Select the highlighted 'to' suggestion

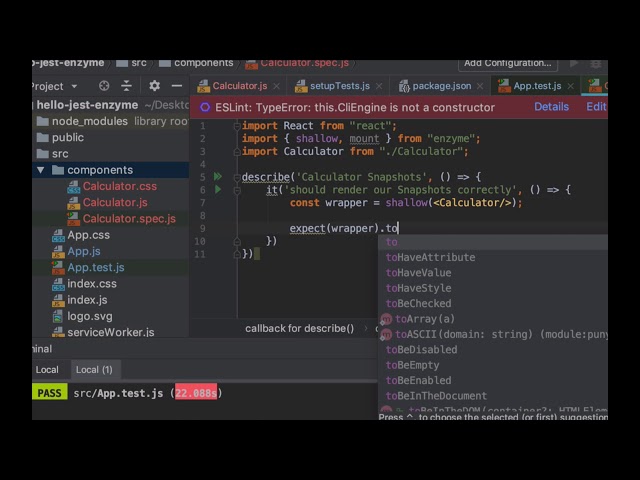pos(493,242)
